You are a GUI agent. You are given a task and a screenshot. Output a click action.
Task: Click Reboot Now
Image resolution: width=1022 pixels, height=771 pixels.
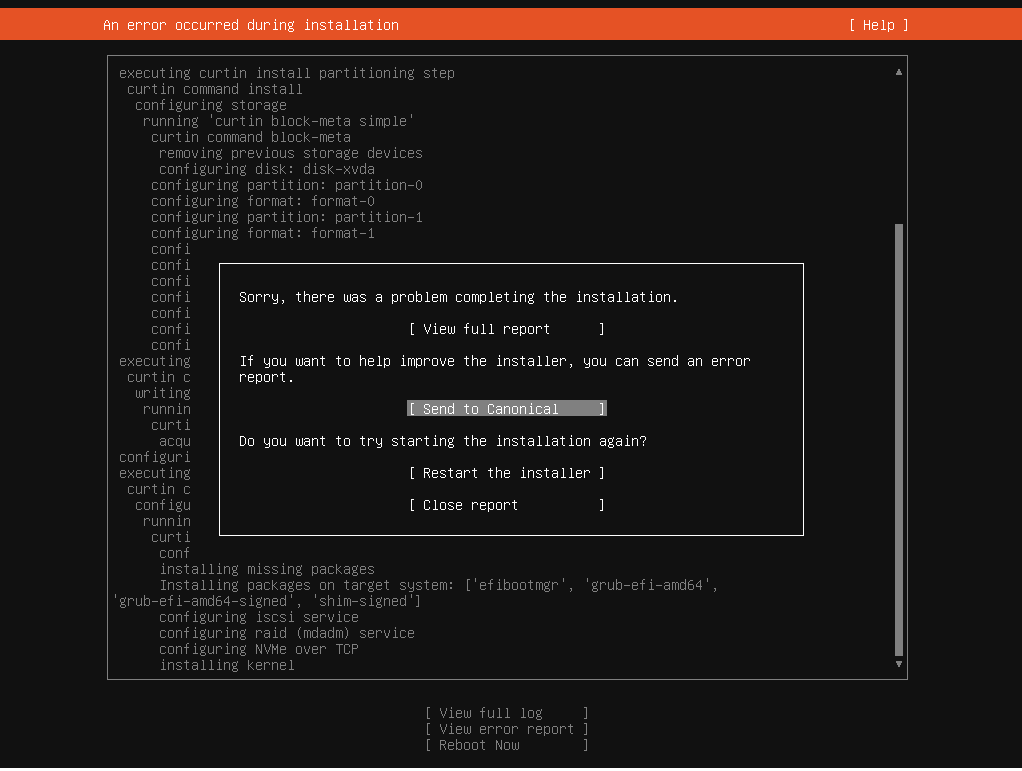506,744
